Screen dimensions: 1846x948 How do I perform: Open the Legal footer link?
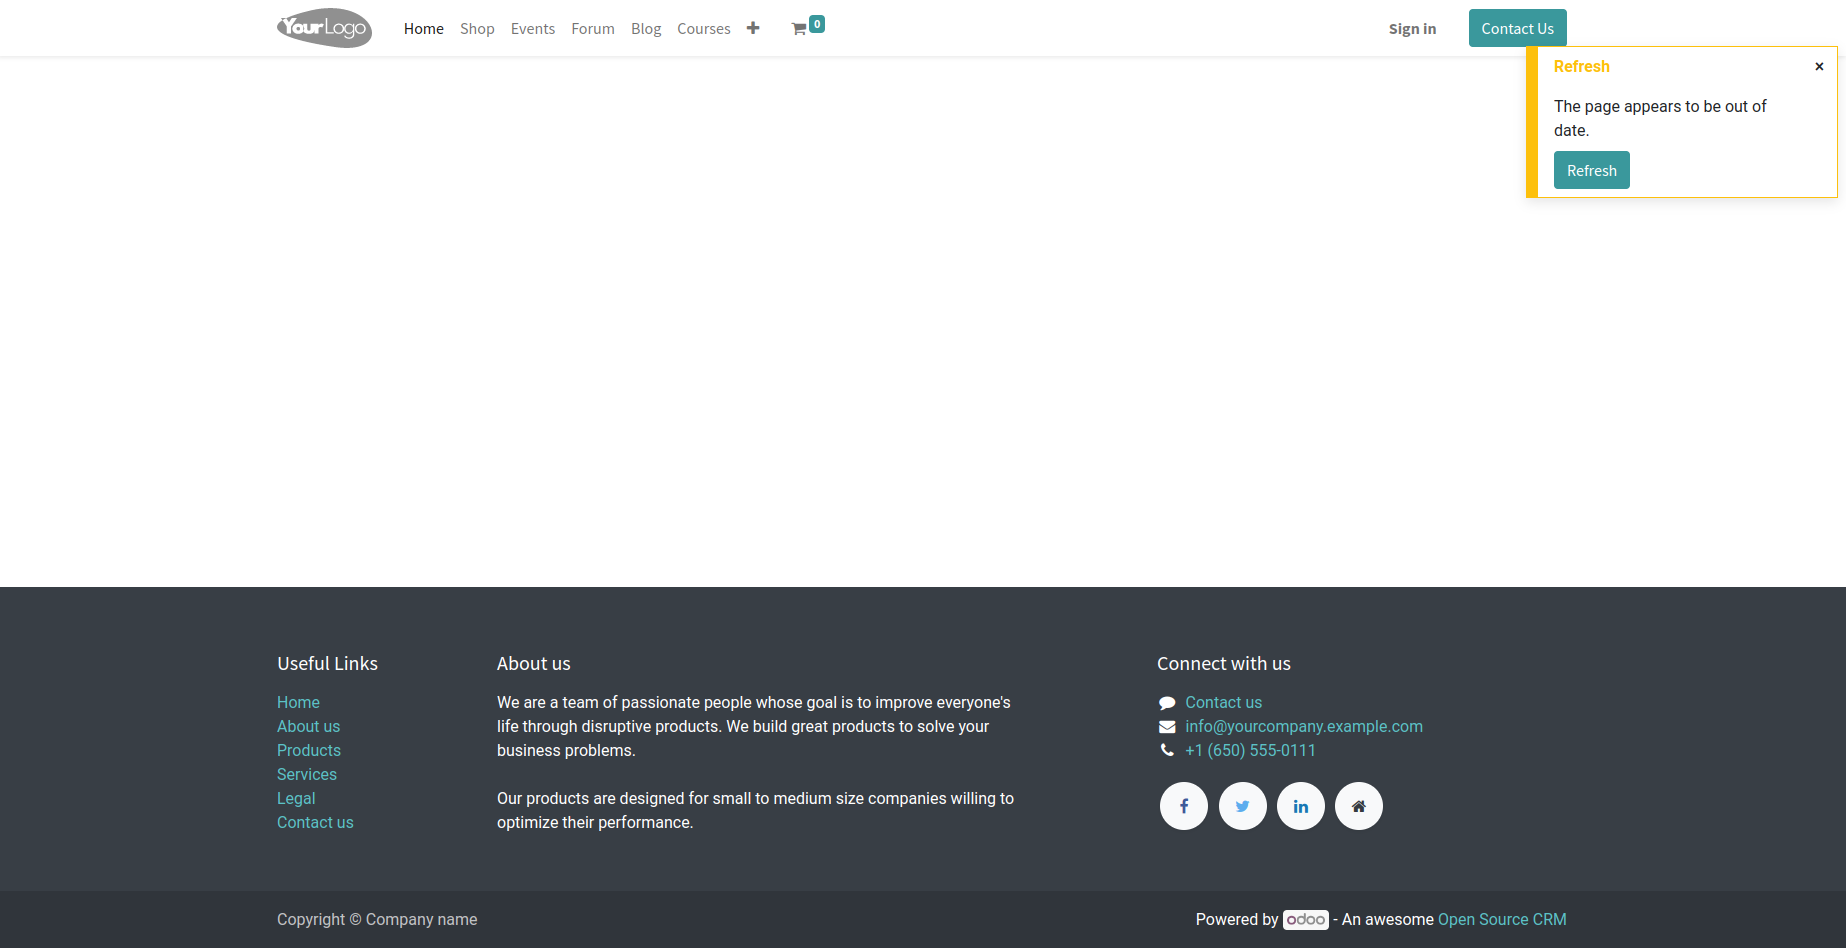[296, 798]
